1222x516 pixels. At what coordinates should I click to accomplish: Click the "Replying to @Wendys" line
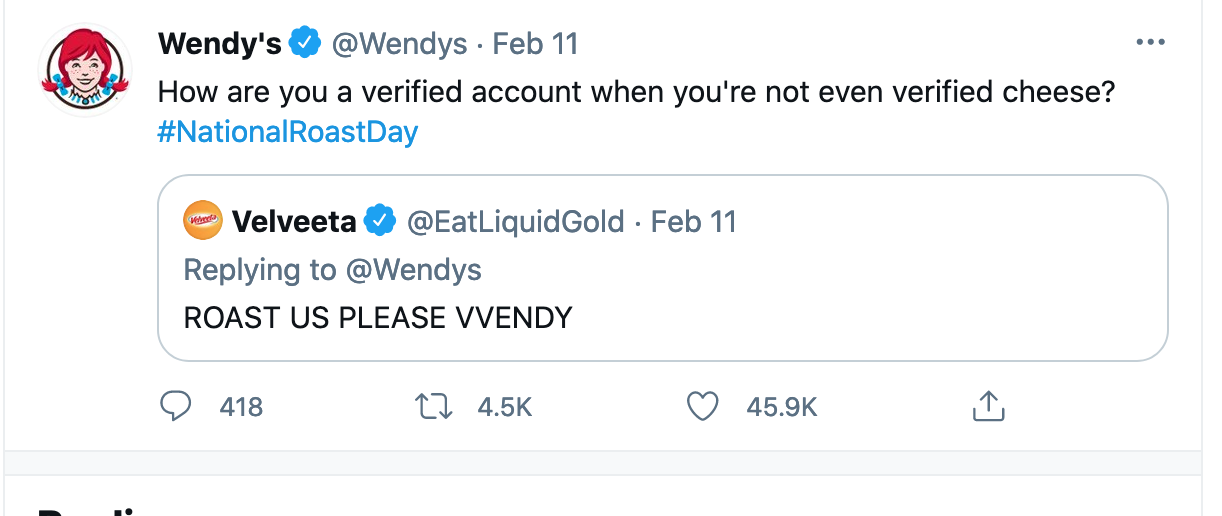point(333,269)
